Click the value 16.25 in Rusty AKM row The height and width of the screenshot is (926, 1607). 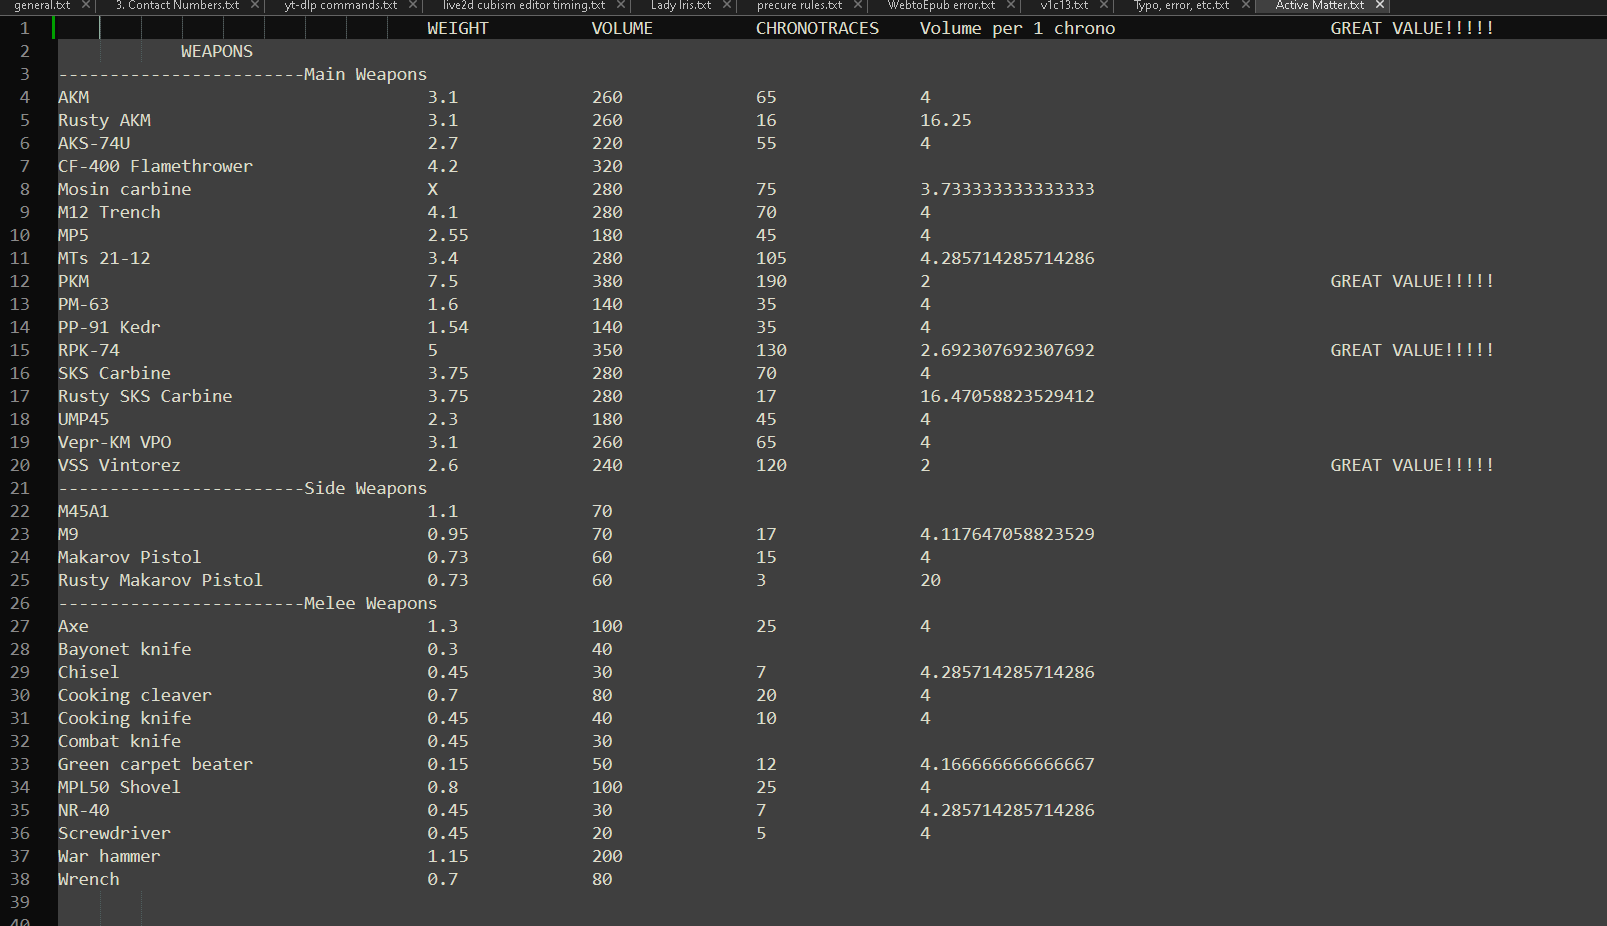[945, 120]
